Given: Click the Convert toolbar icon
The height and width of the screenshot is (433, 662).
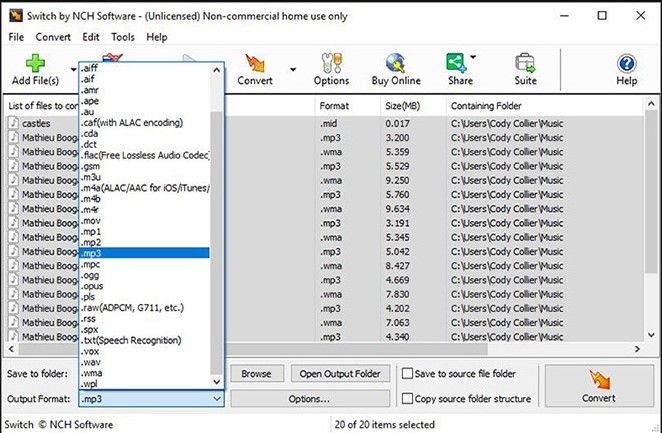Looking at the screenshot, I should (x=255, y=63).
